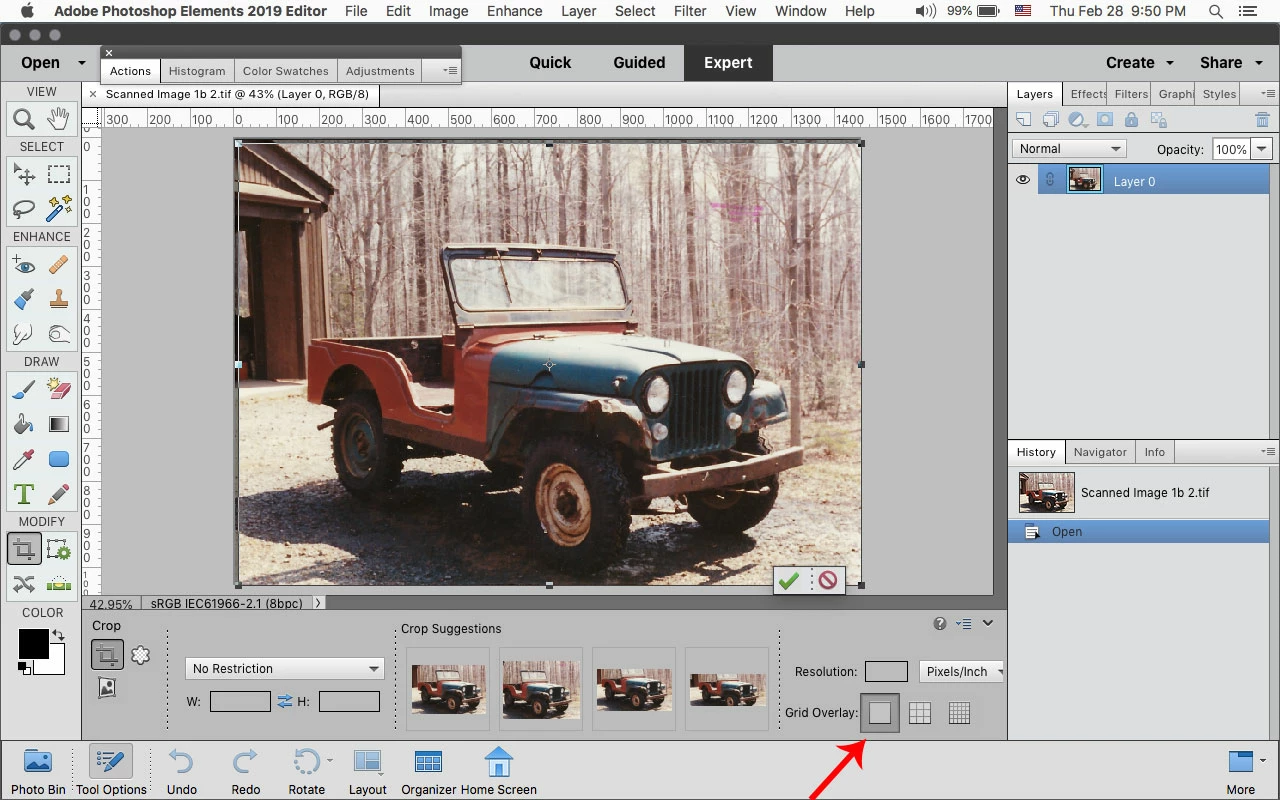Commit crop with green checkmark
This screenshot has width=1280, height=800.
tap(789, 580)
